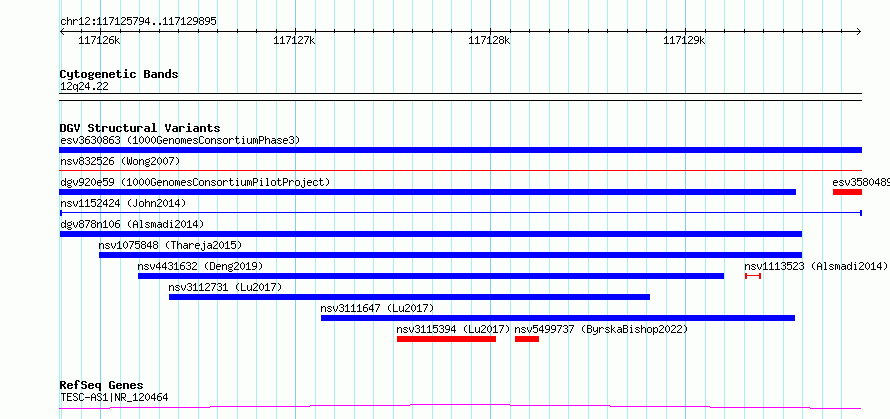Click the nsv1152424 thin blue line
890x419 pixels.
460,213
